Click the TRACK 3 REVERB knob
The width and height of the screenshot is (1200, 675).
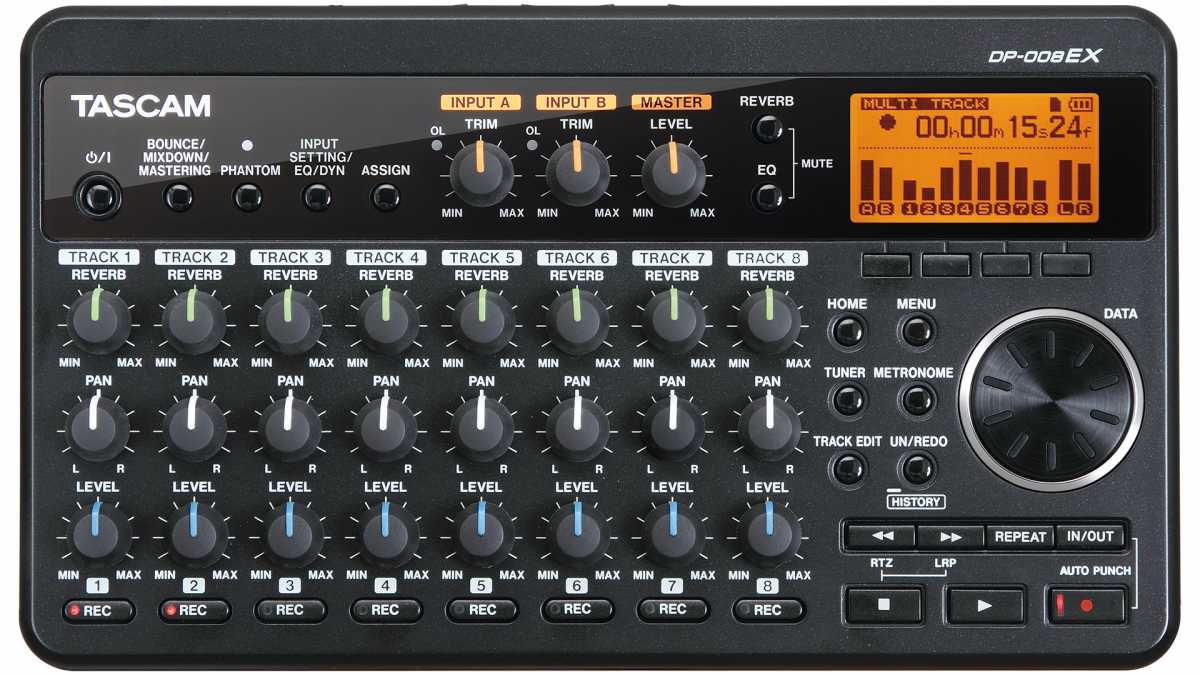[x=290, y=320]
